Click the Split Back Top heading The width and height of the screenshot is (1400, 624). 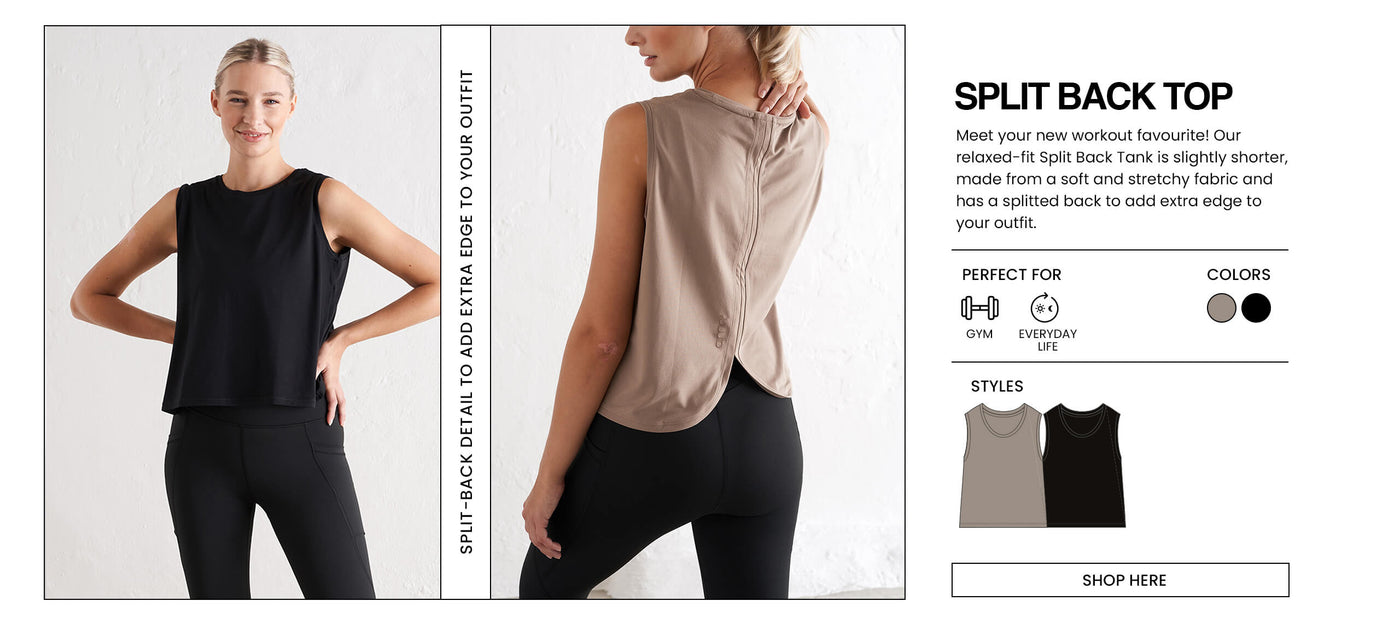1093,96
